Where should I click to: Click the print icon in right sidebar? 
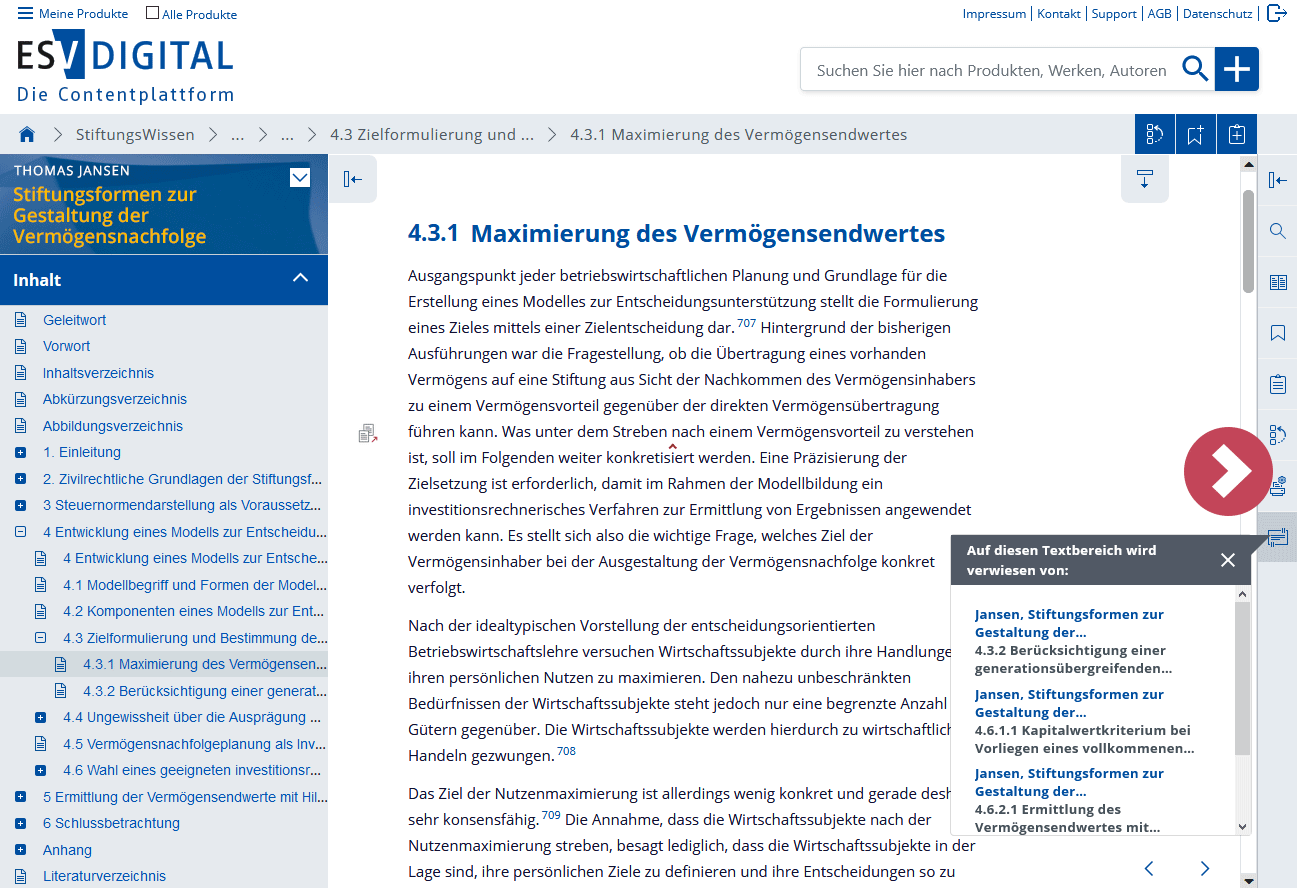click(1277, 488)
